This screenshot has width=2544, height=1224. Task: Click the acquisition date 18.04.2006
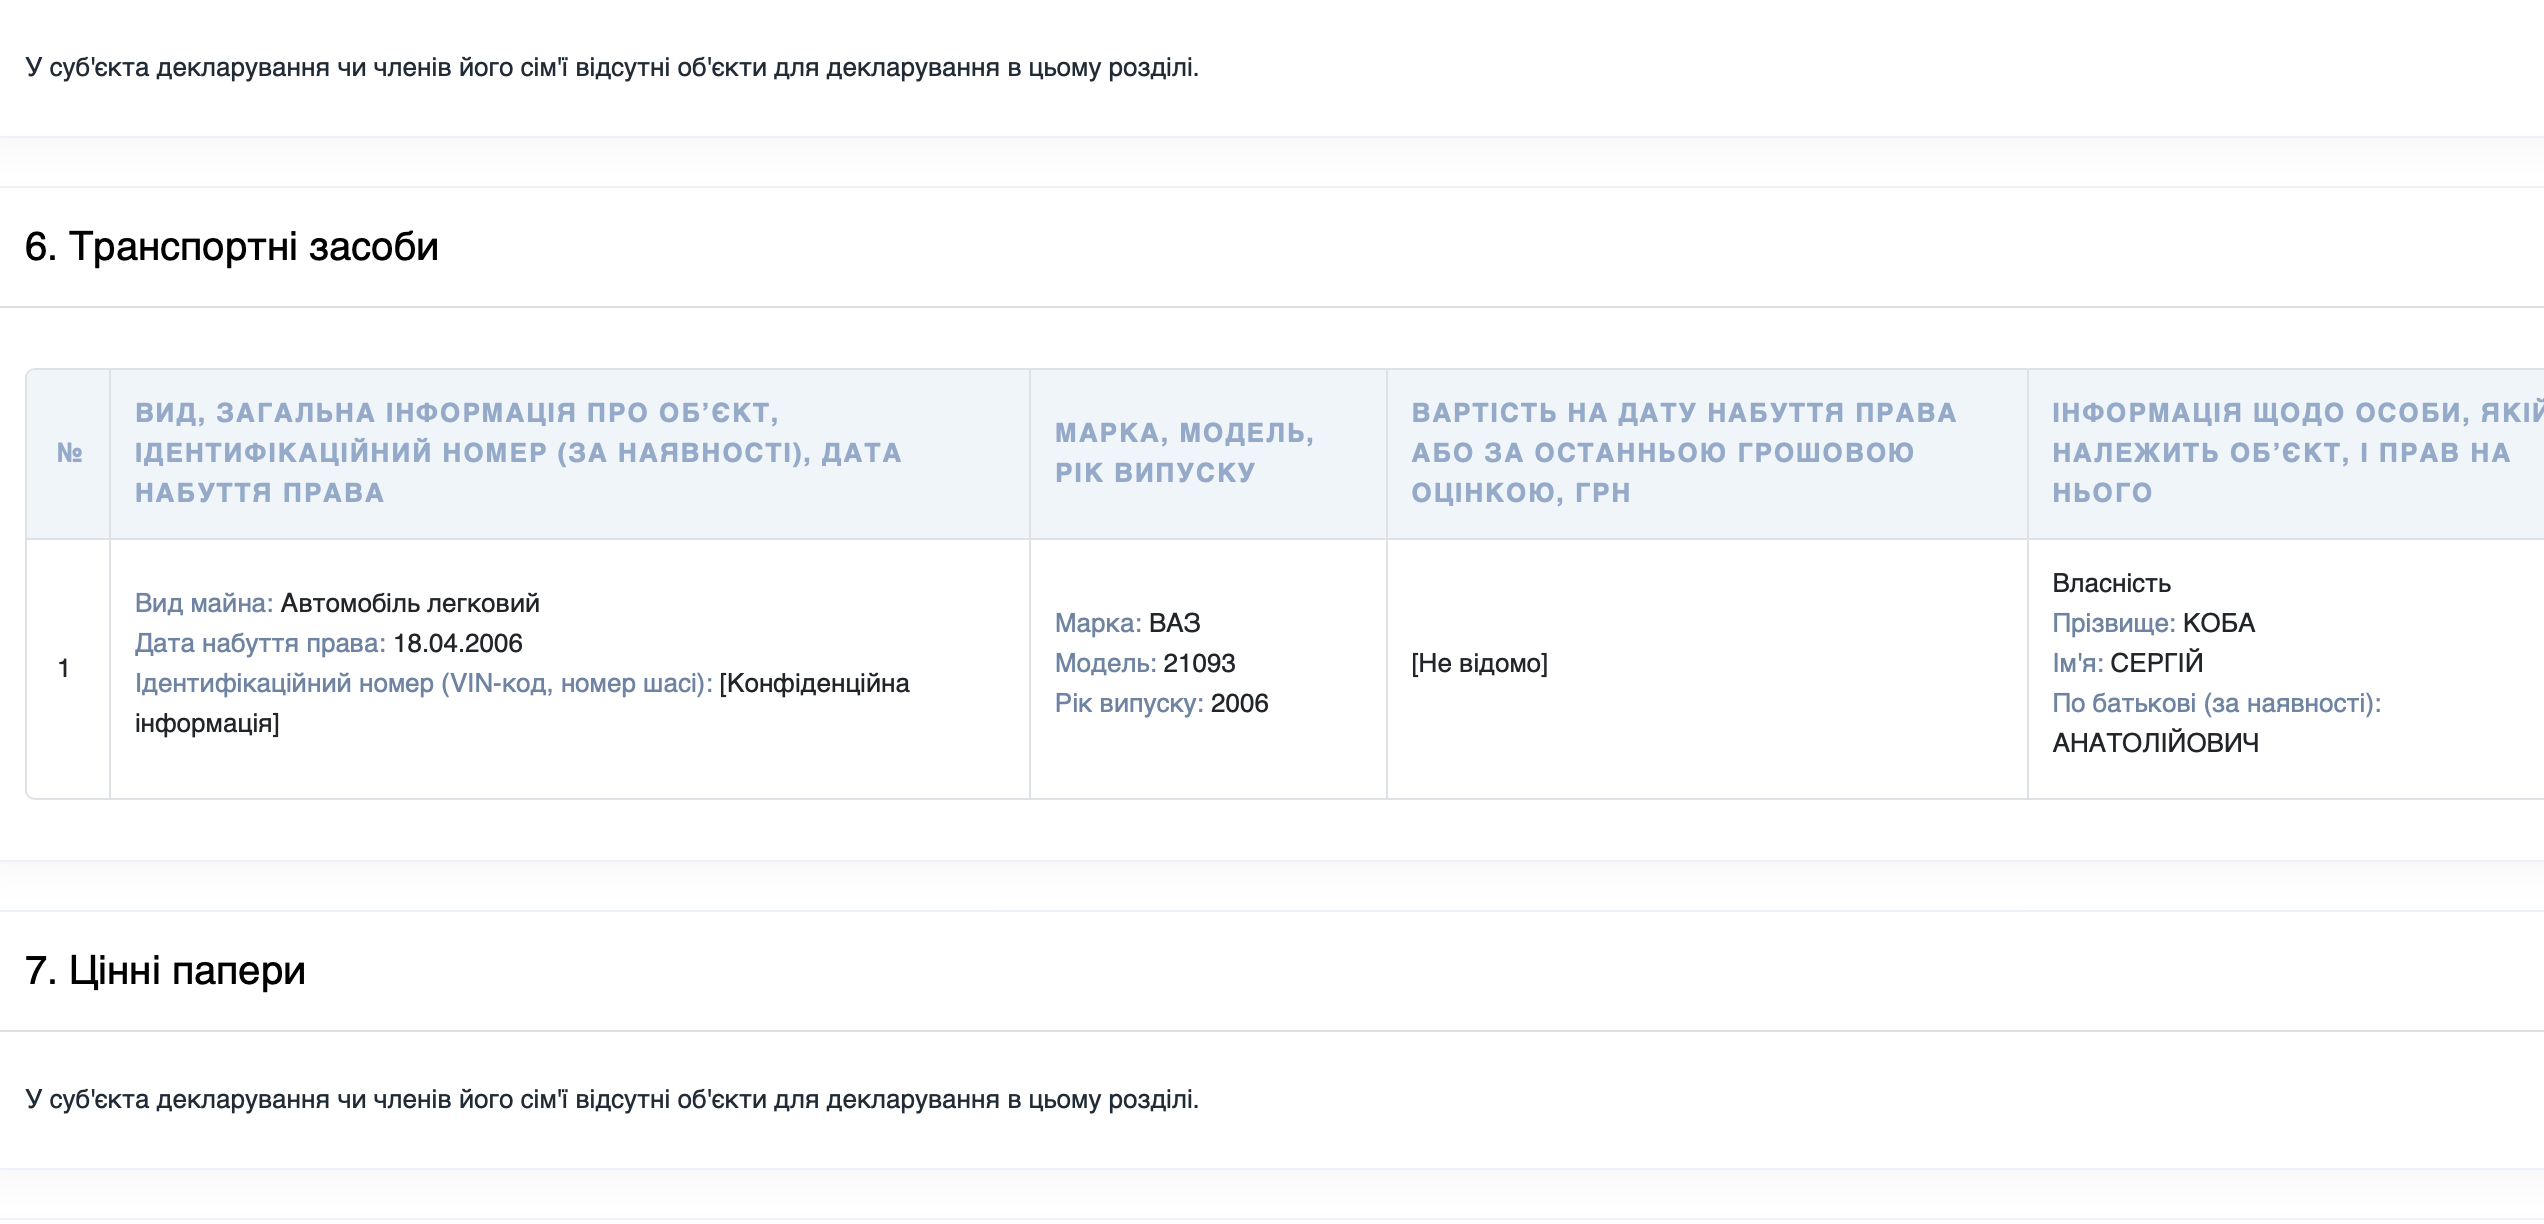(x=458, y=643)
